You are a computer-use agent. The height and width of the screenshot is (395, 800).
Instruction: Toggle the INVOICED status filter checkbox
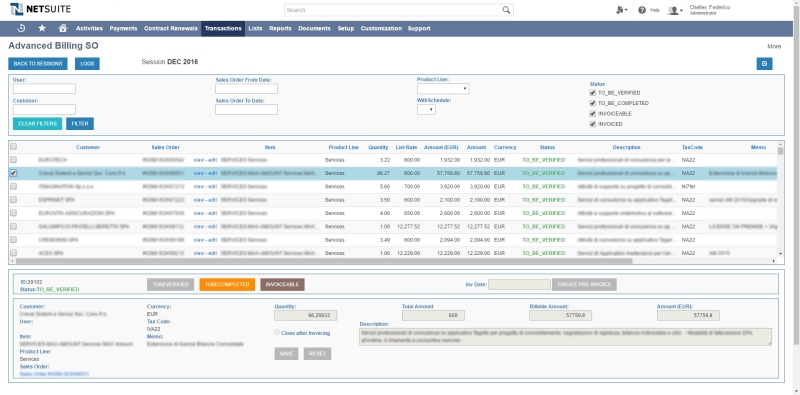click(592, 124)
